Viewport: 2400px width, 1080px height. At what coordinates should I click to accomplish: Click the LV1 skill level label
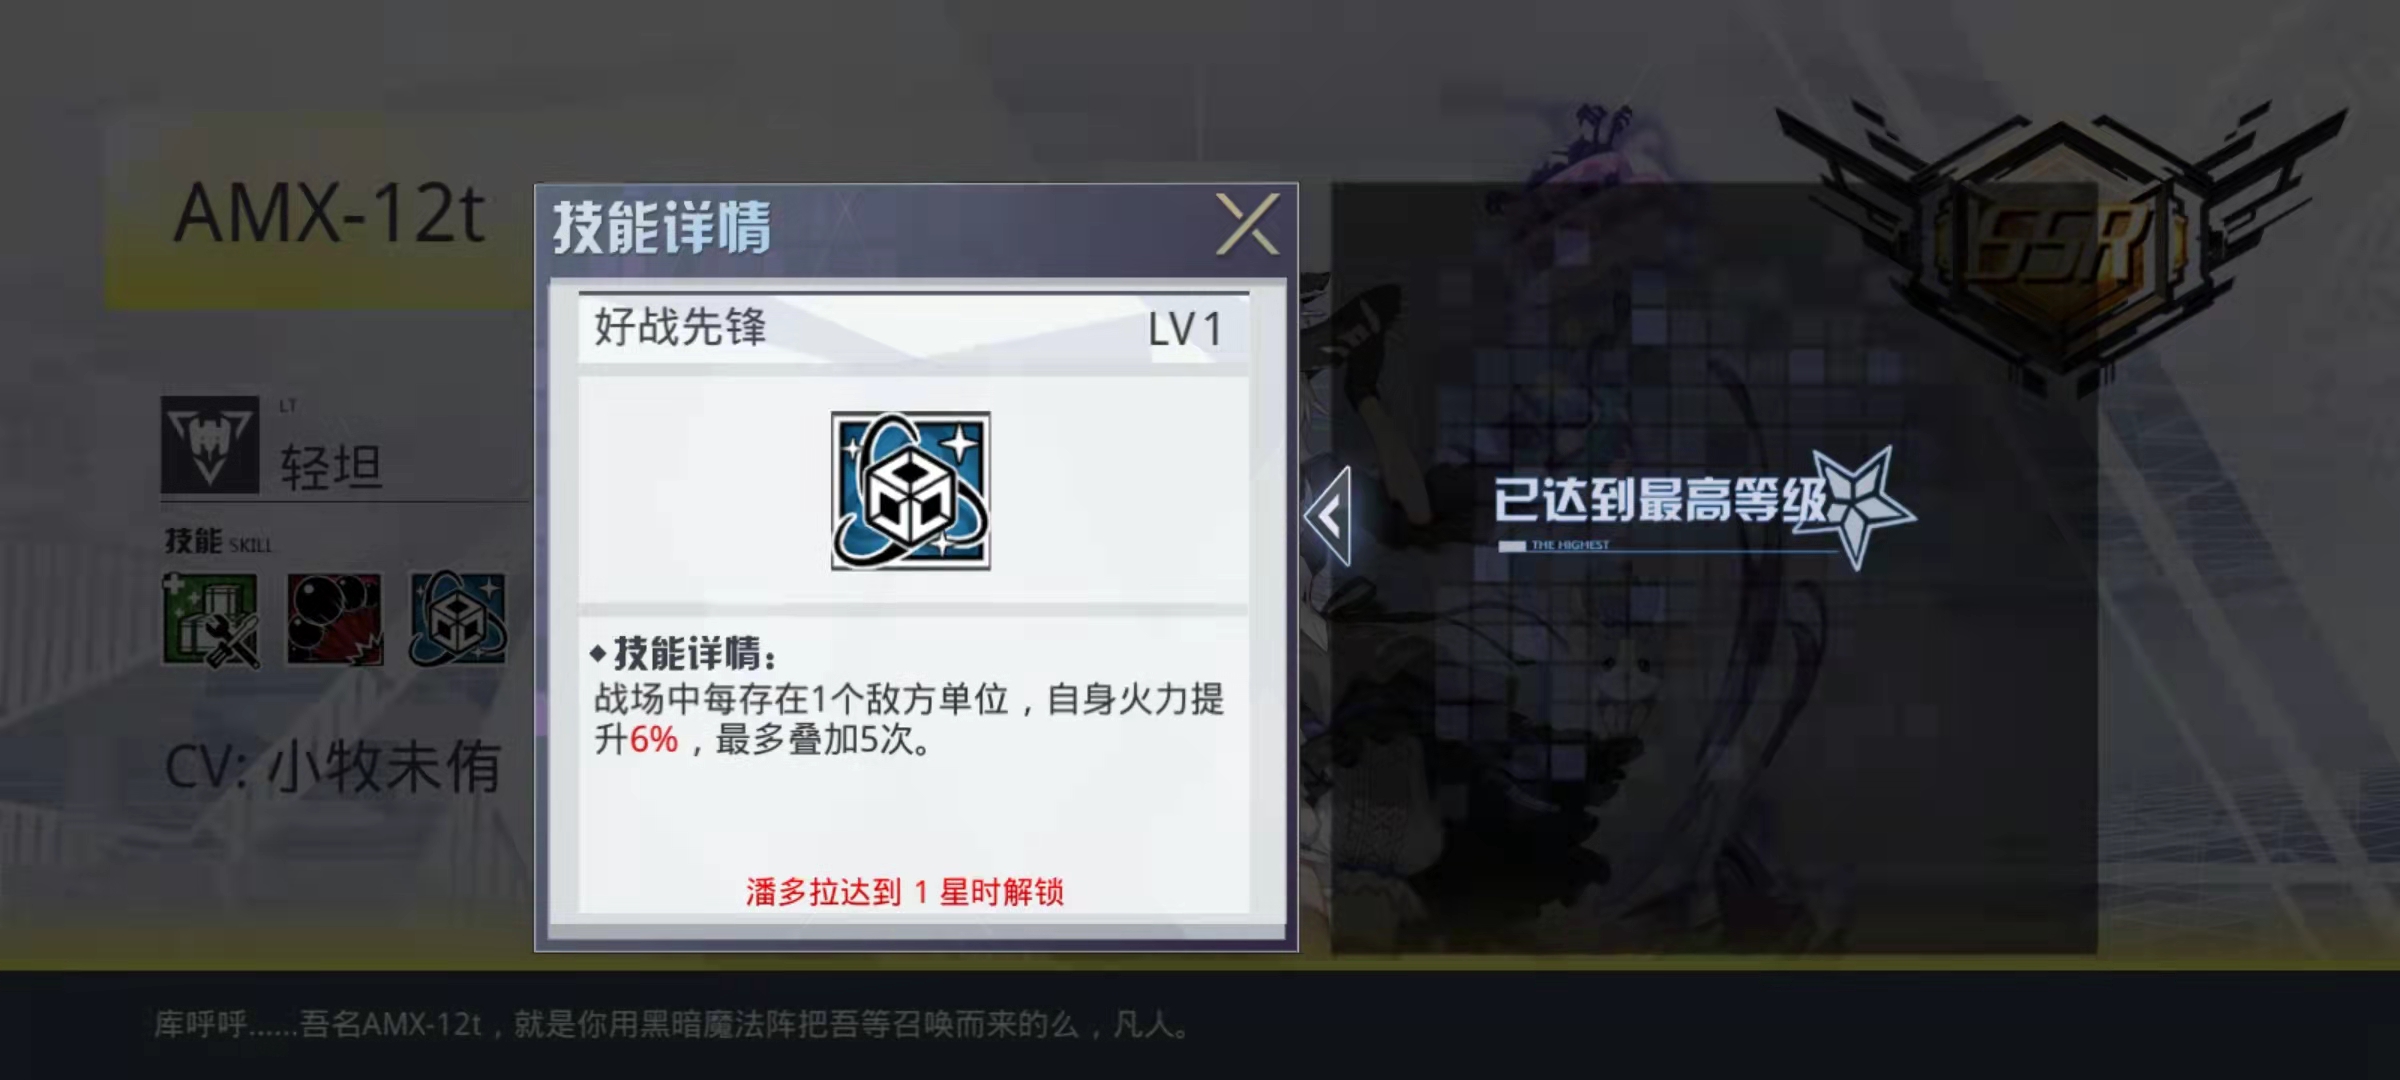(1185, 329)
